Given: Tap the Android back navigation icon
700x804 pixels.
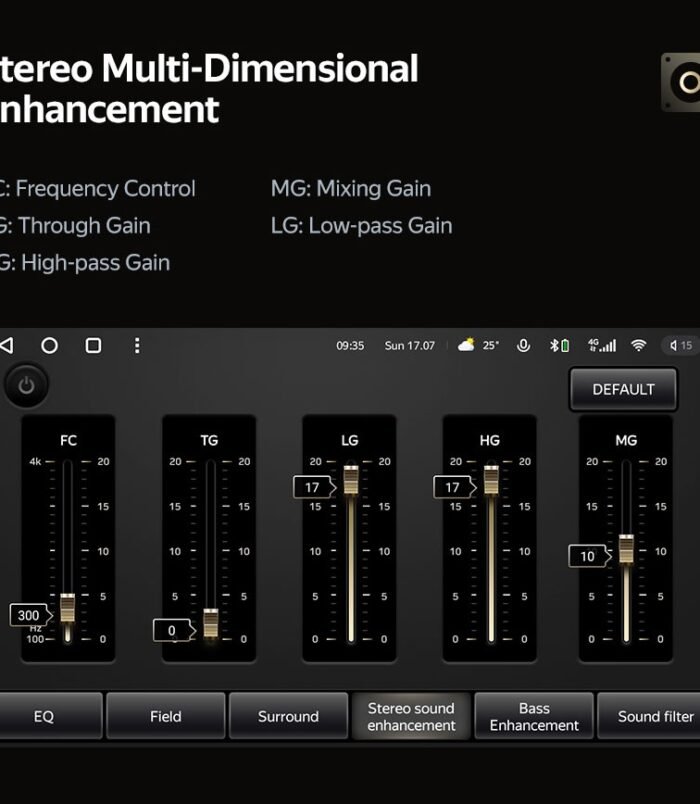Looking at the screenshot, I should (7, 346).
